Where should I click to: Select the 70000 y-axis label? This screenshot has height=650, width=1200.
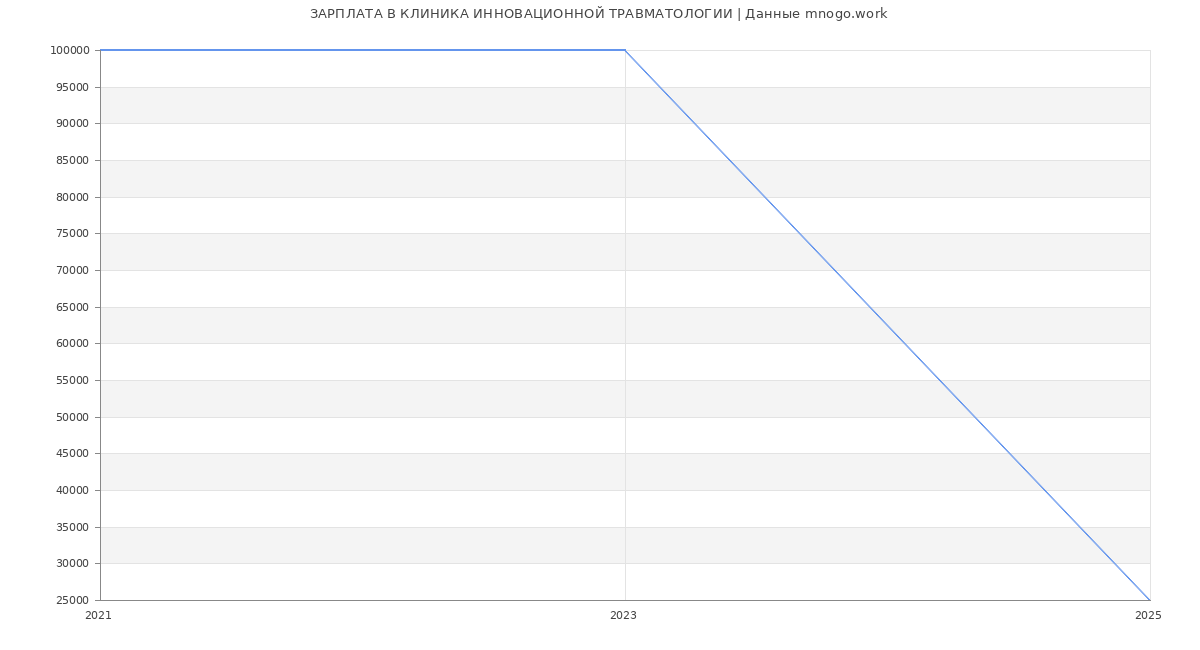pos(72,271)
